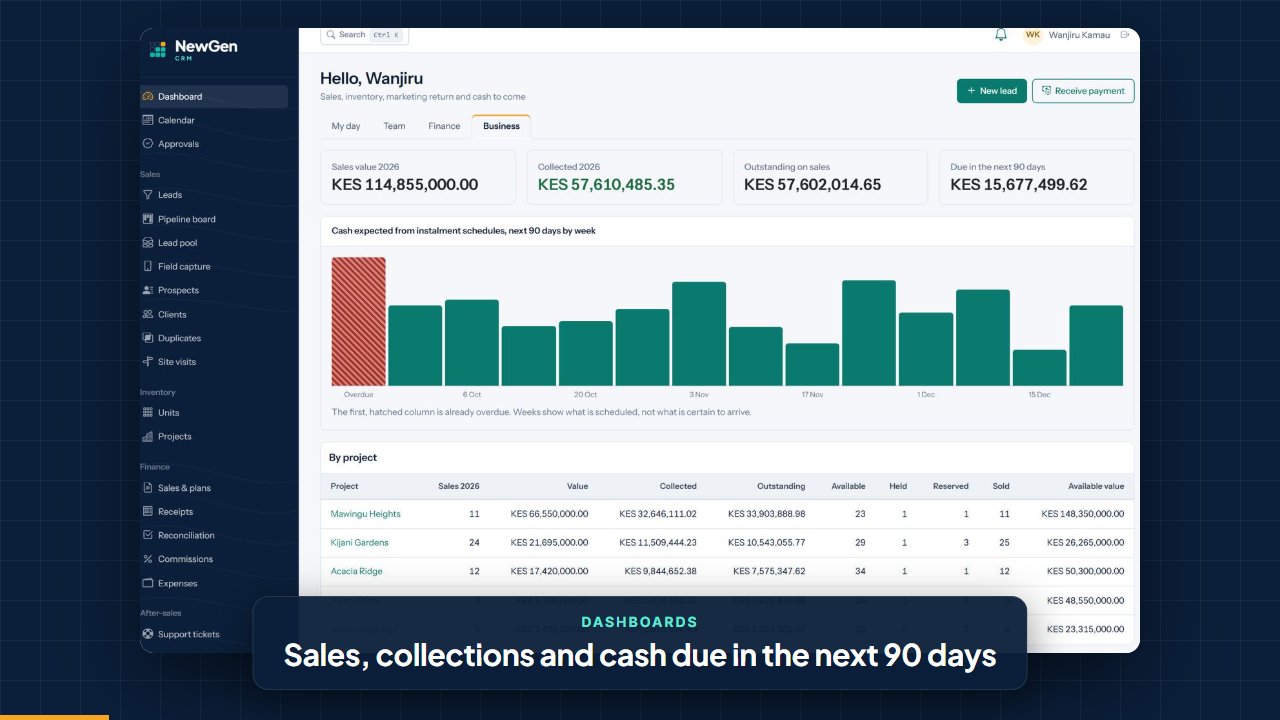Switch to the Finance tab
1280x720 pixels.
(444, 126)
